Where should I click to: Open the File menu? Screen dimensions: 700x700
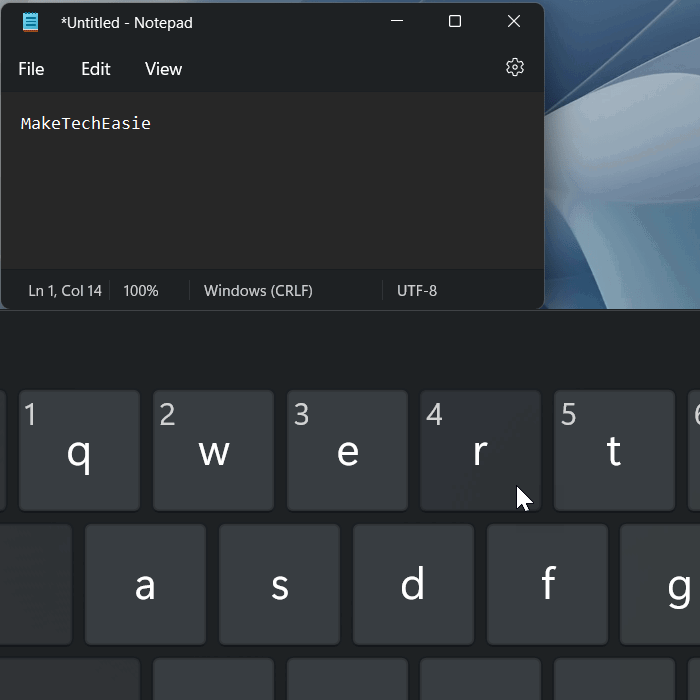click(31, 69)
